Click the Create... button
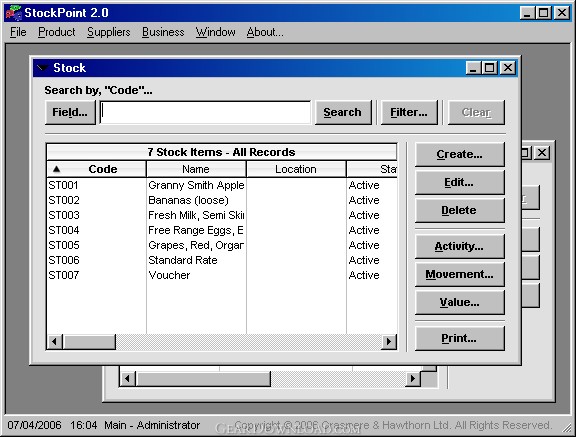This screenshot has height=437, width=576. click(x=460, y=155)
